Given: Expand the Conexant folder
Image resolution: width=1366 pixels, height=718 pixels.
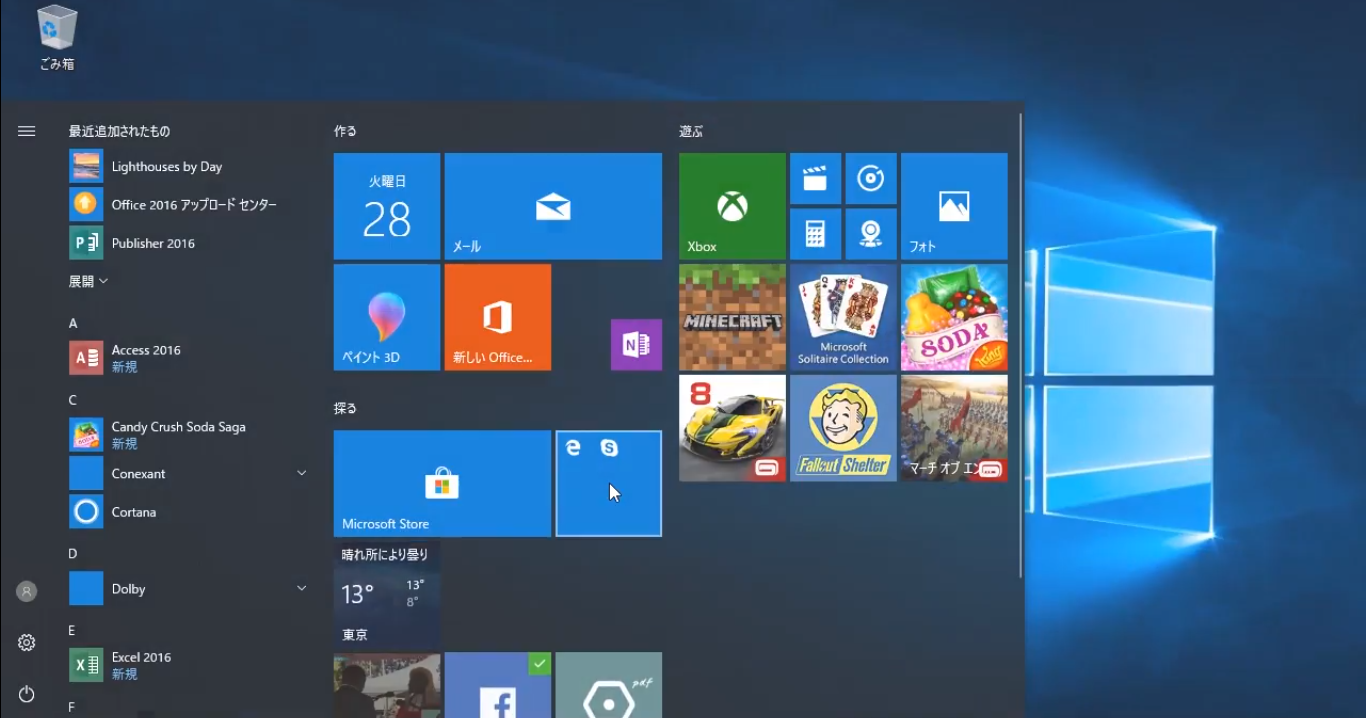Looking at the screenshot, I should pos(188,473).
